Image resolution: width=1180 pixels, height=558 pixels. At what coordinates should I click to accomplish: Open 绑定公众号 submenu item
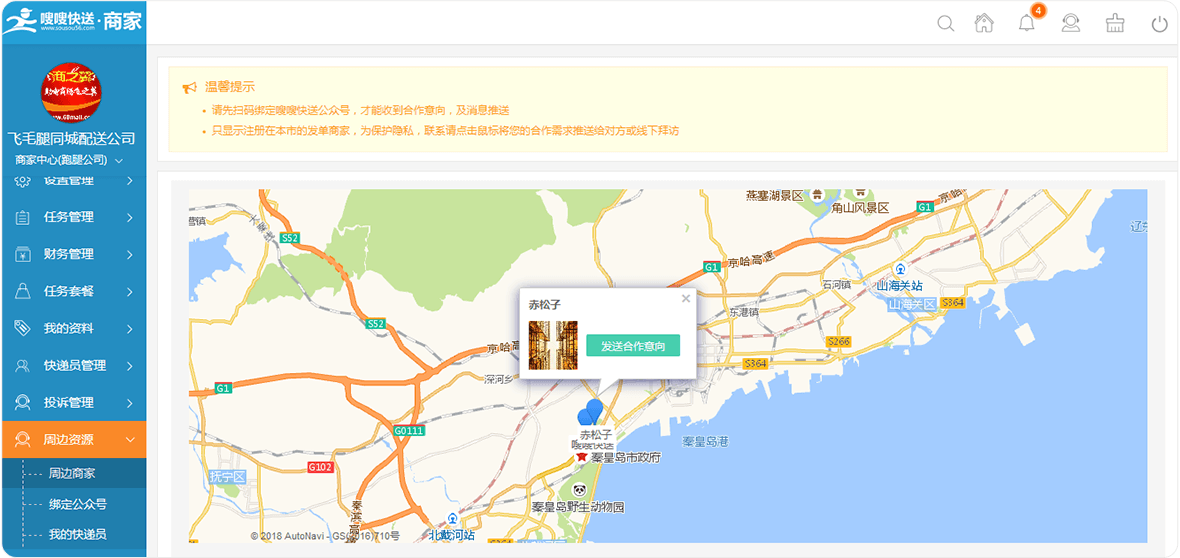click(x=77, y=504)
